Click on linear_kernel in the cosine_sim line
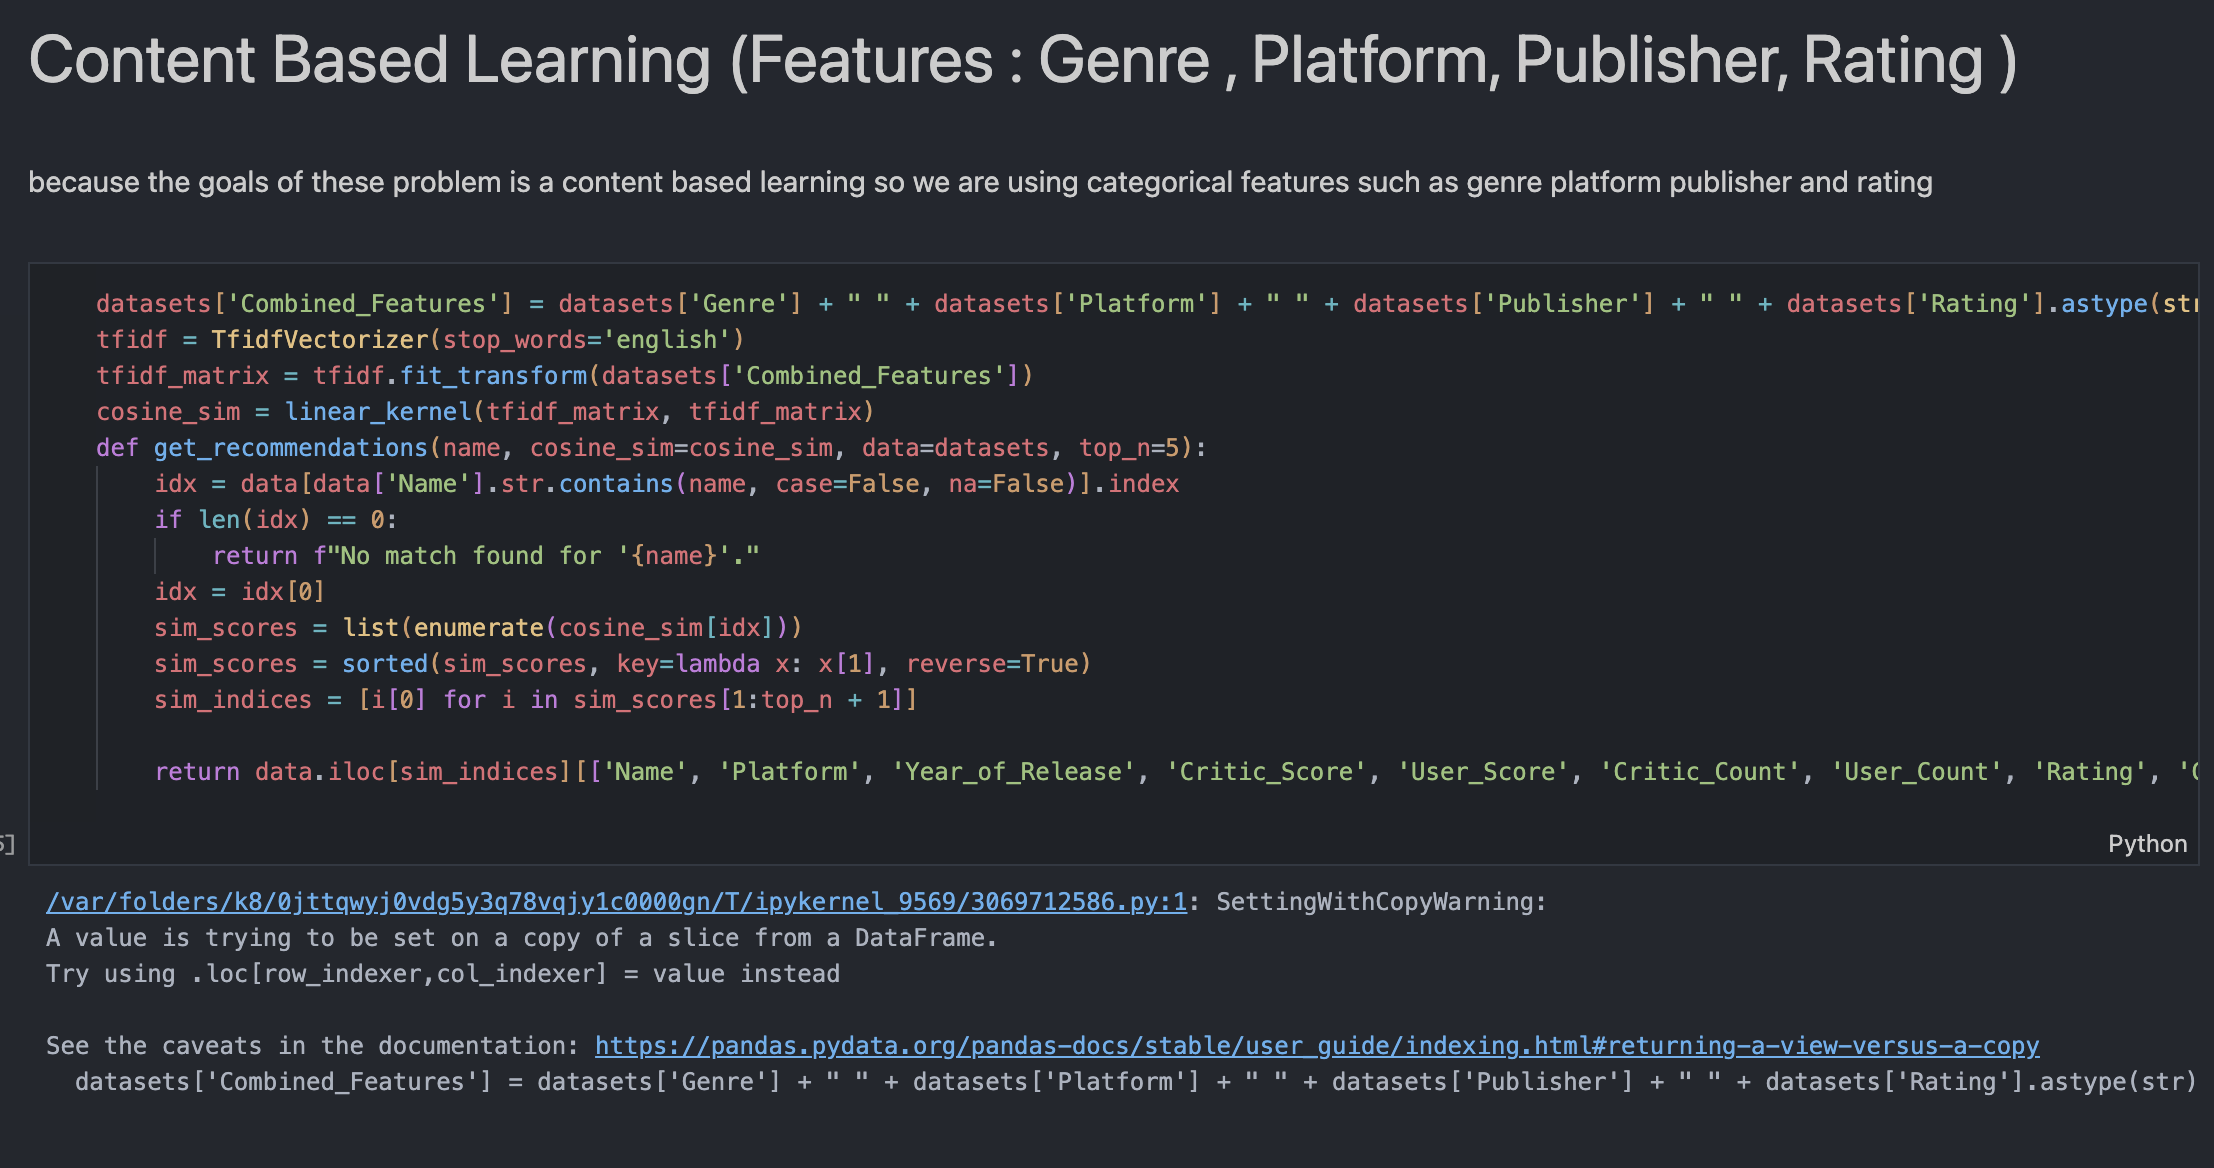2214x1168 pixels. [378, 412]
